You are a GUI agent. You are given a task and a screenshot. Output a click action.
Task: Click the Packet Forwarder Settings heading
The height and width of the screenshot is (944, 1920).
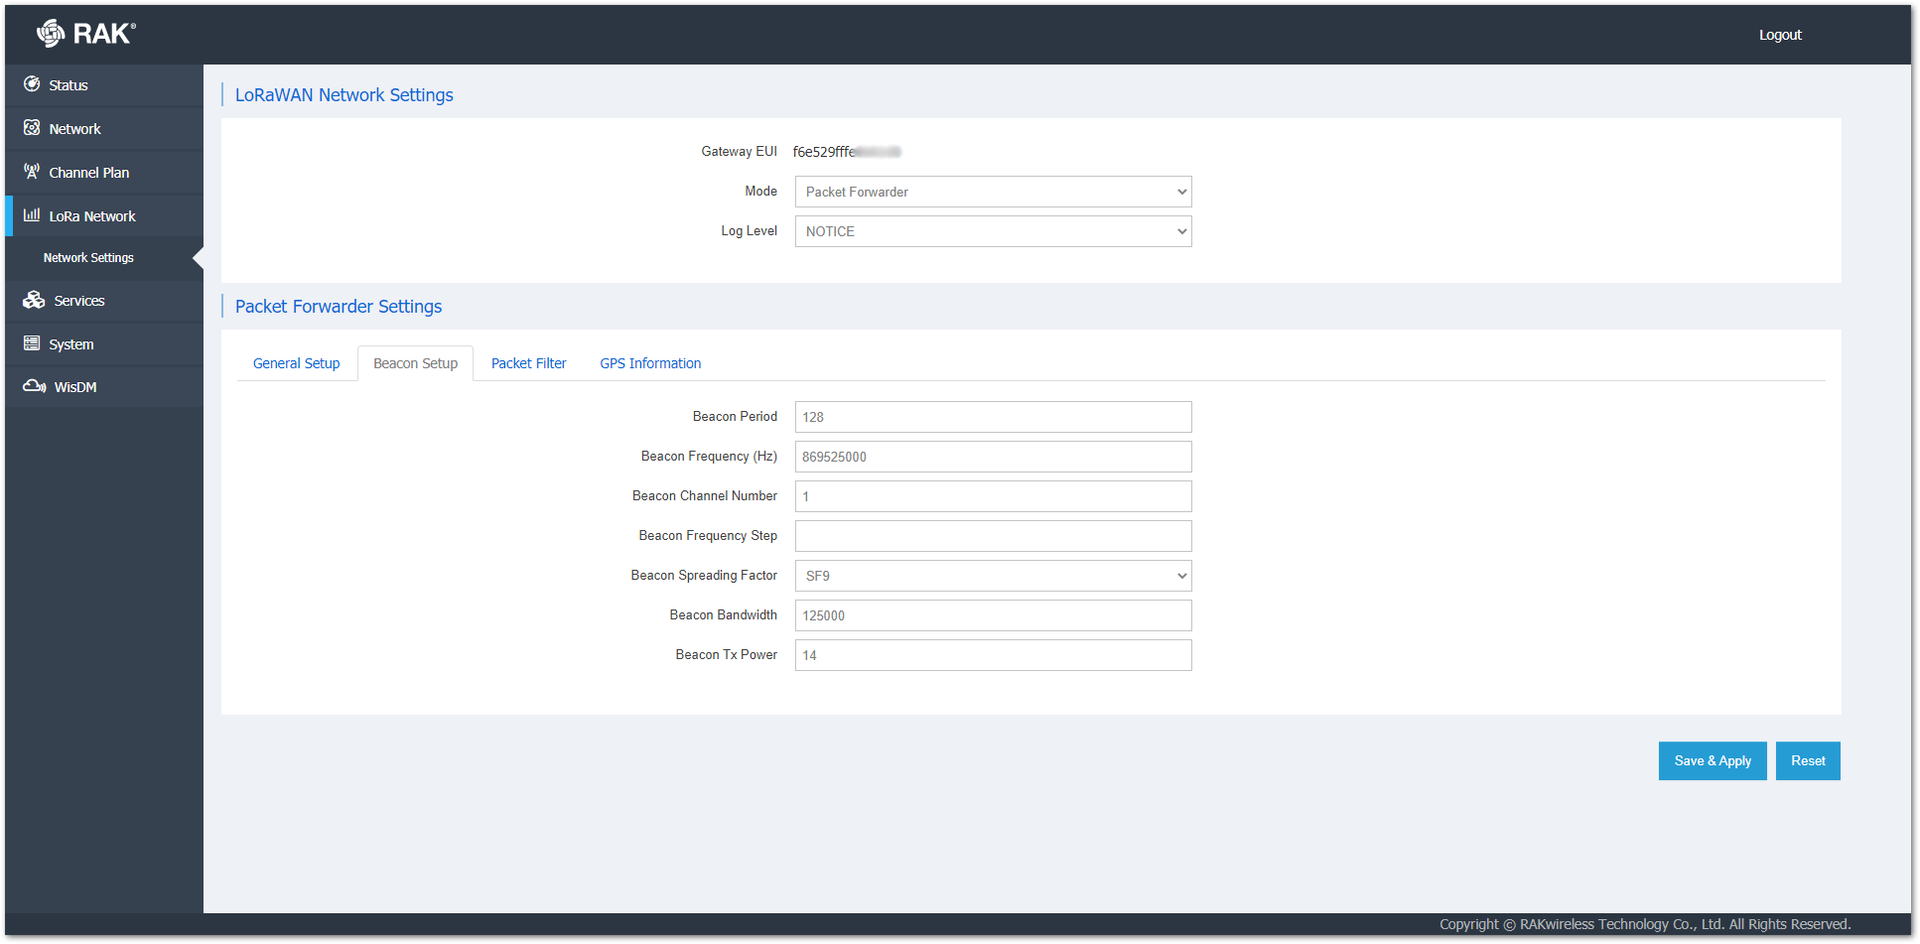point(338,307)
